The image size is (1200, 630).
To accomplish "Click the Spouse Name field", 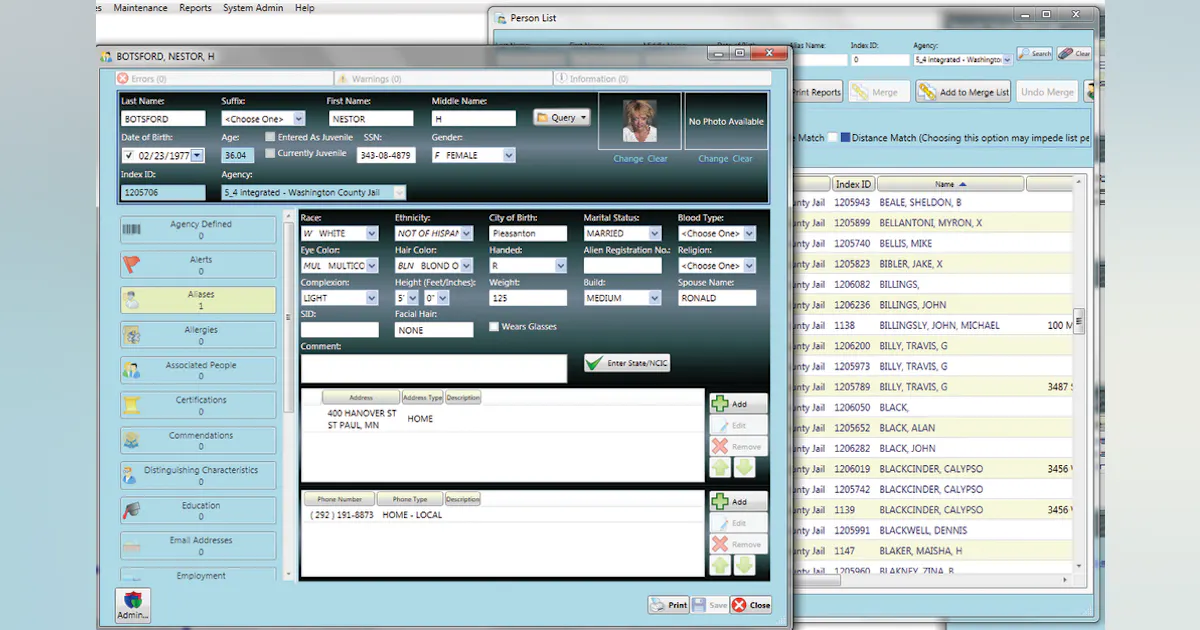I will pyautogui.click(x=717, y=298).
